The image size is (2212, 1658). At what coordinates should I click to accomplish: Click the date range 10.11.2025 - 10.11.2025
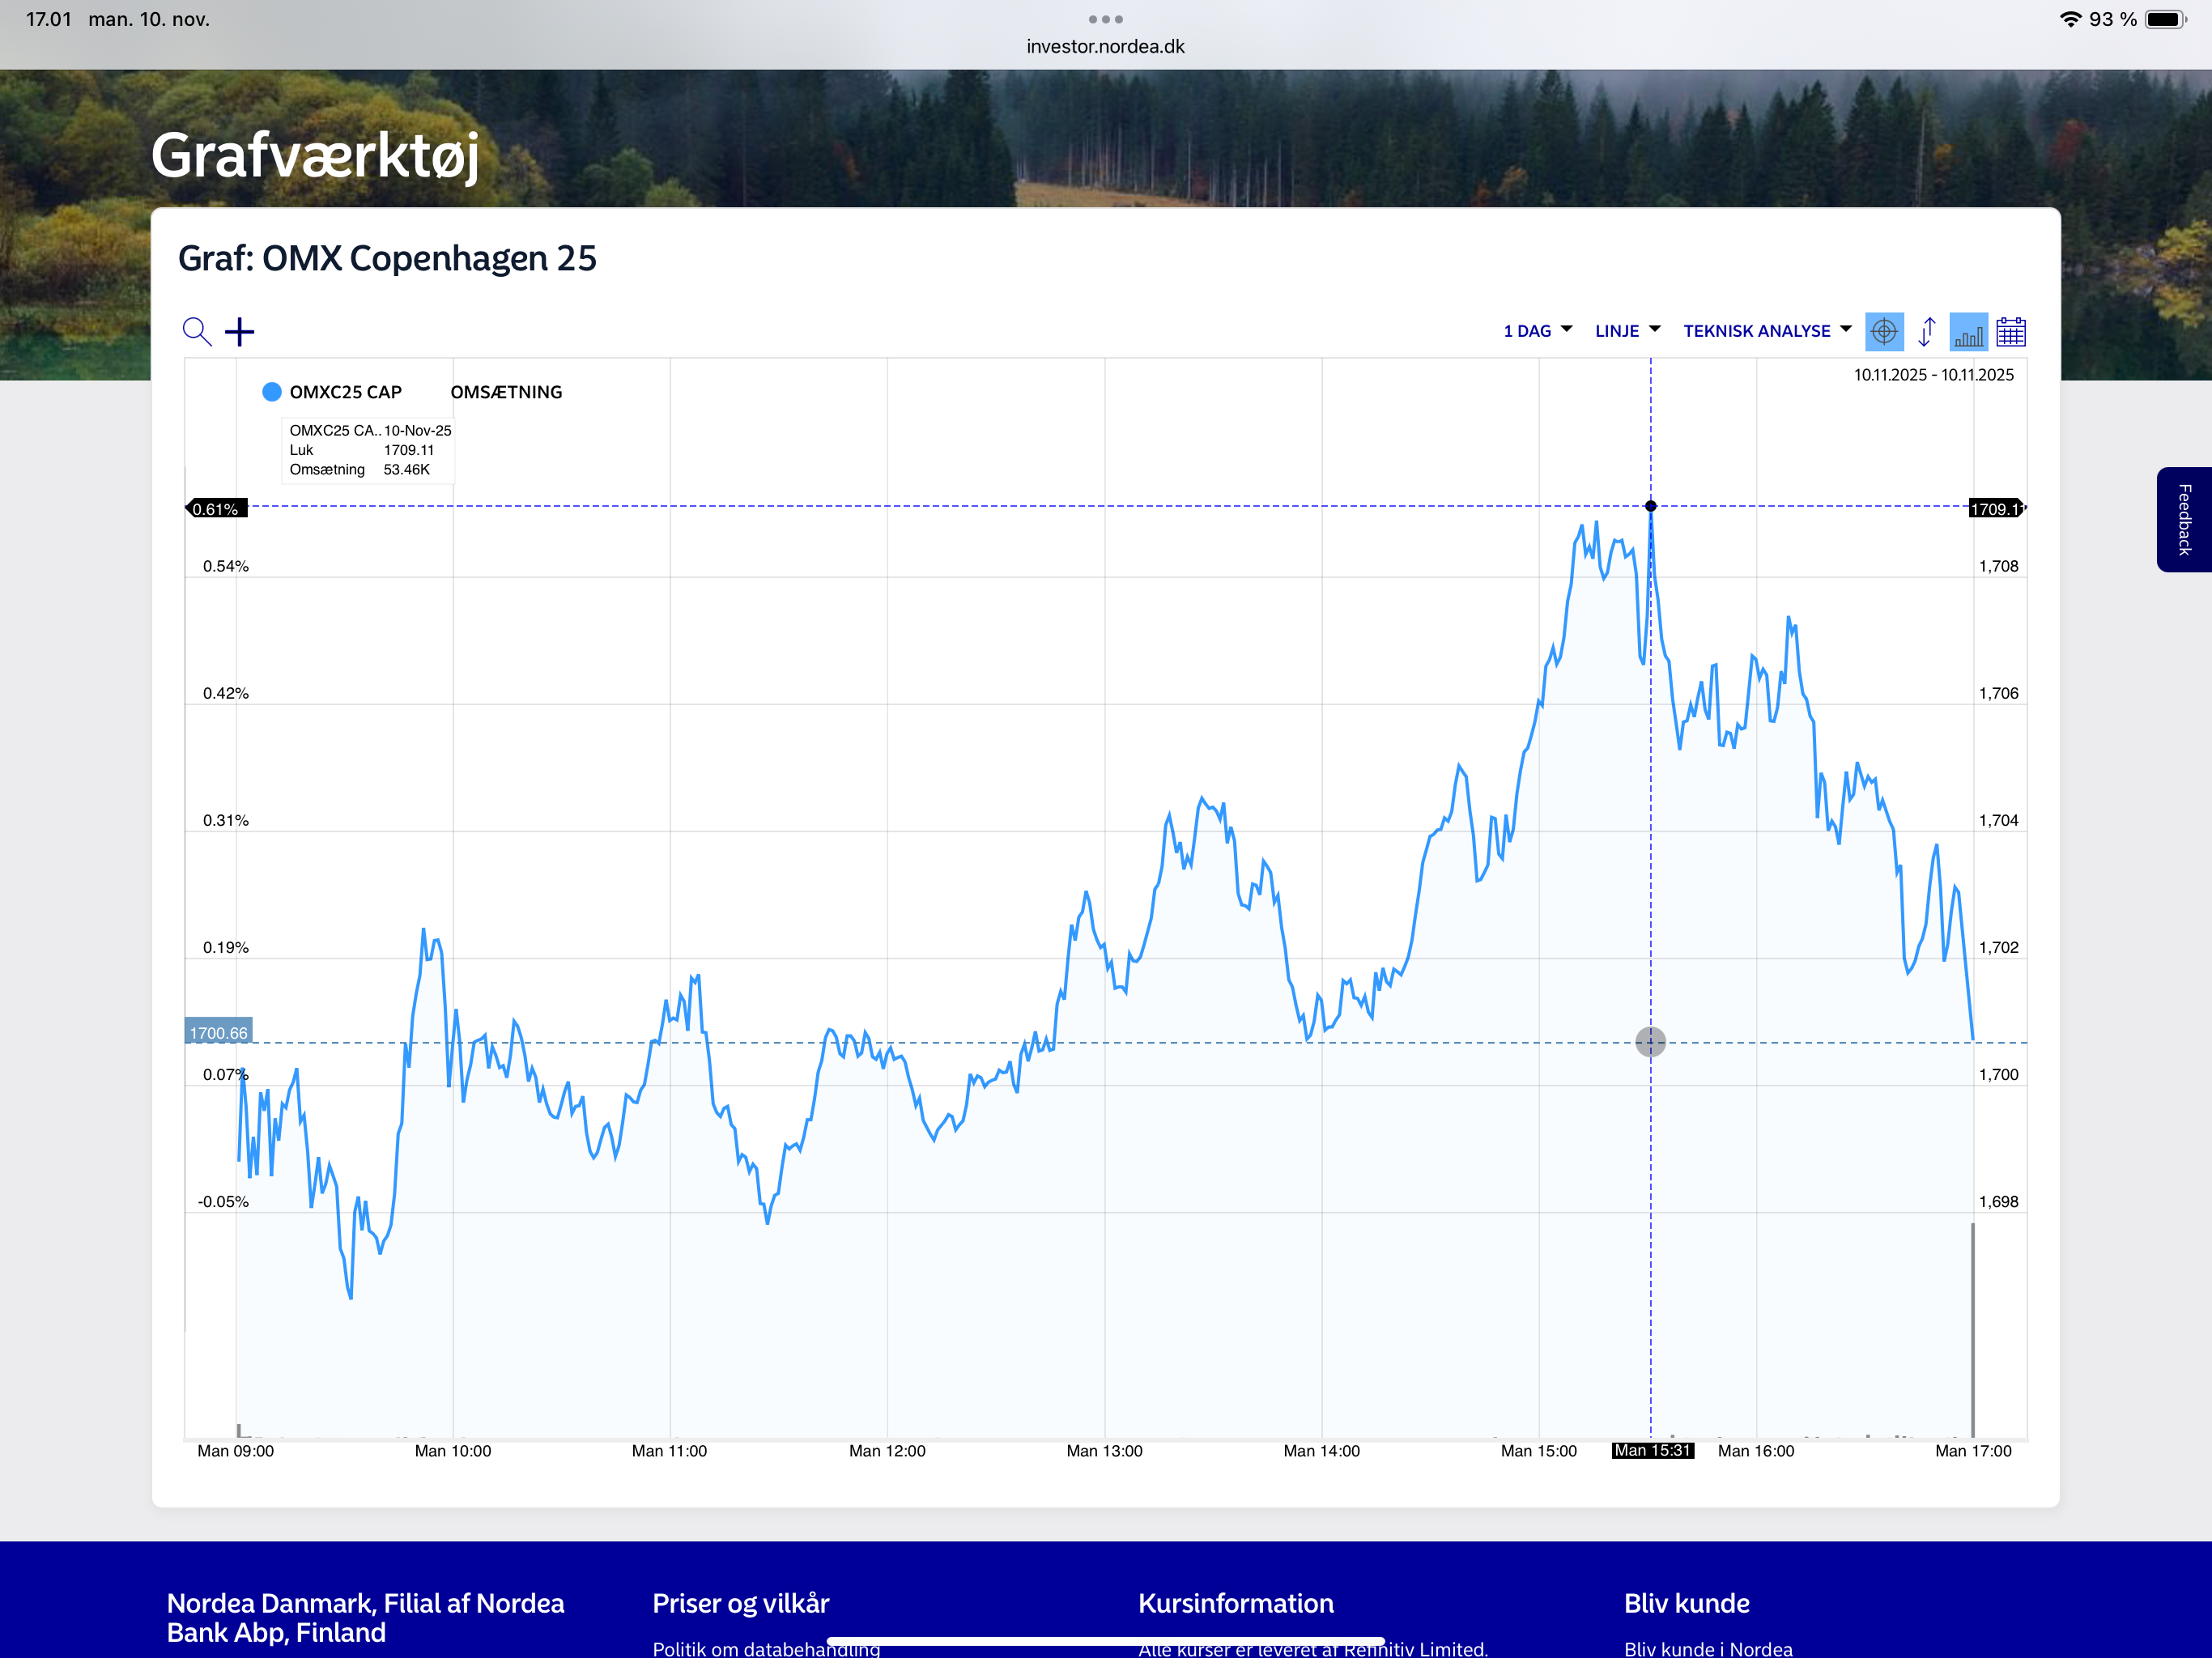1934,375
